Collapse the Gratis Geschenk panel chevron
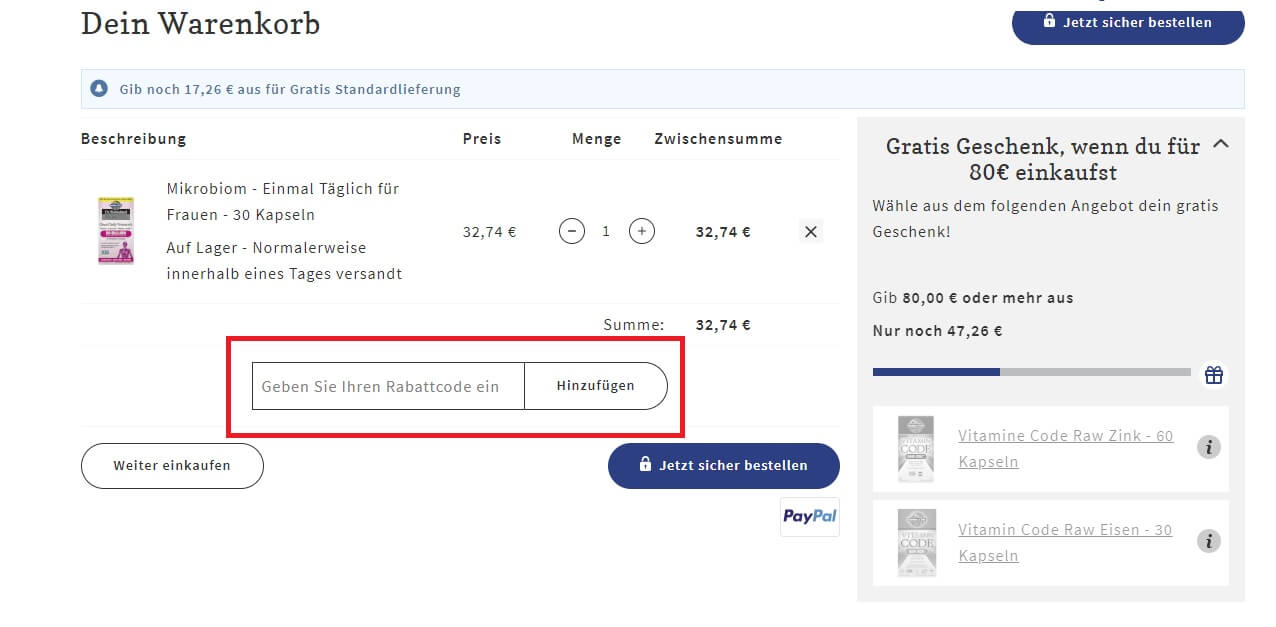Image resolution: width=1276 pixels, height=627 pixels. (1220, 145)
